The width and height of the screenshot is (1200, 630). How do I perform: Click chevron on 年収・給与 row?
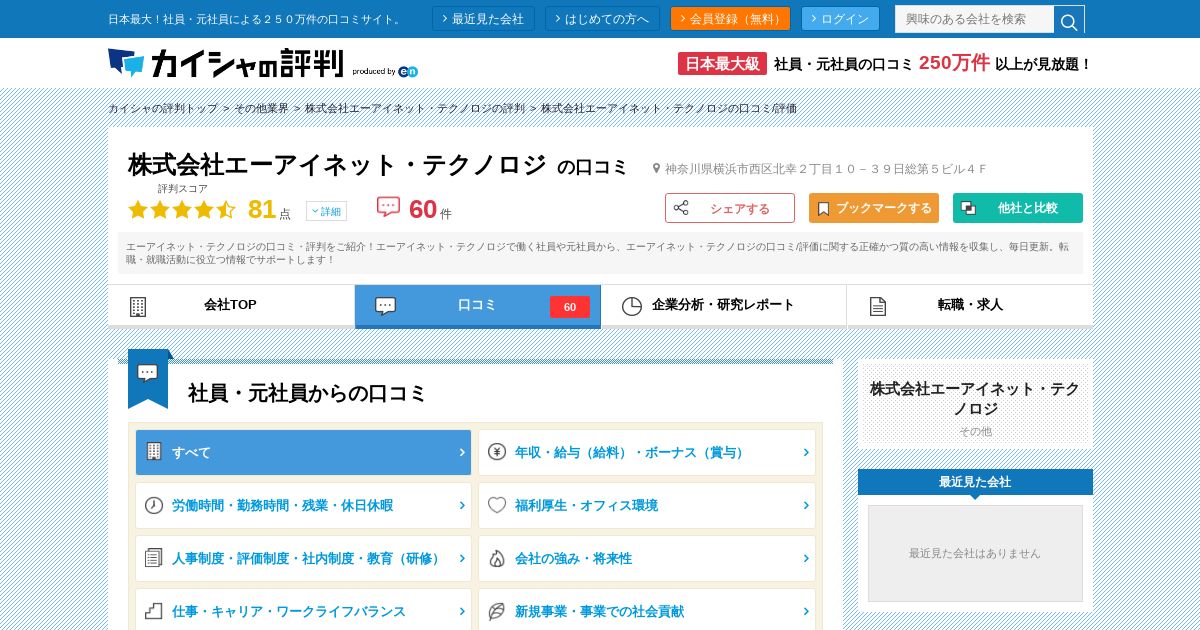(x=806, y=452)
